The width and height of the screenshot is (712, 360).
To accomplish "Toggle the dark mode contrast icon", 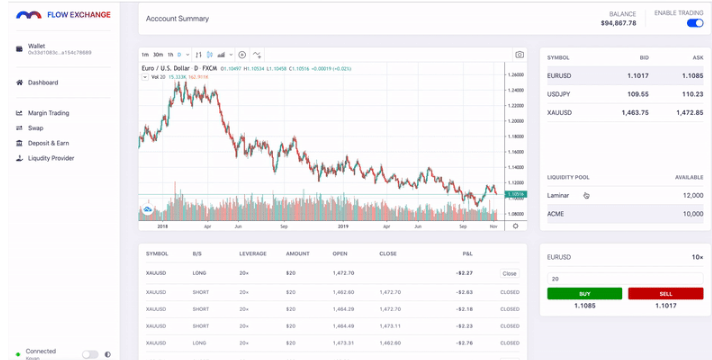I will pyautogui.click(x=108, y=355).
